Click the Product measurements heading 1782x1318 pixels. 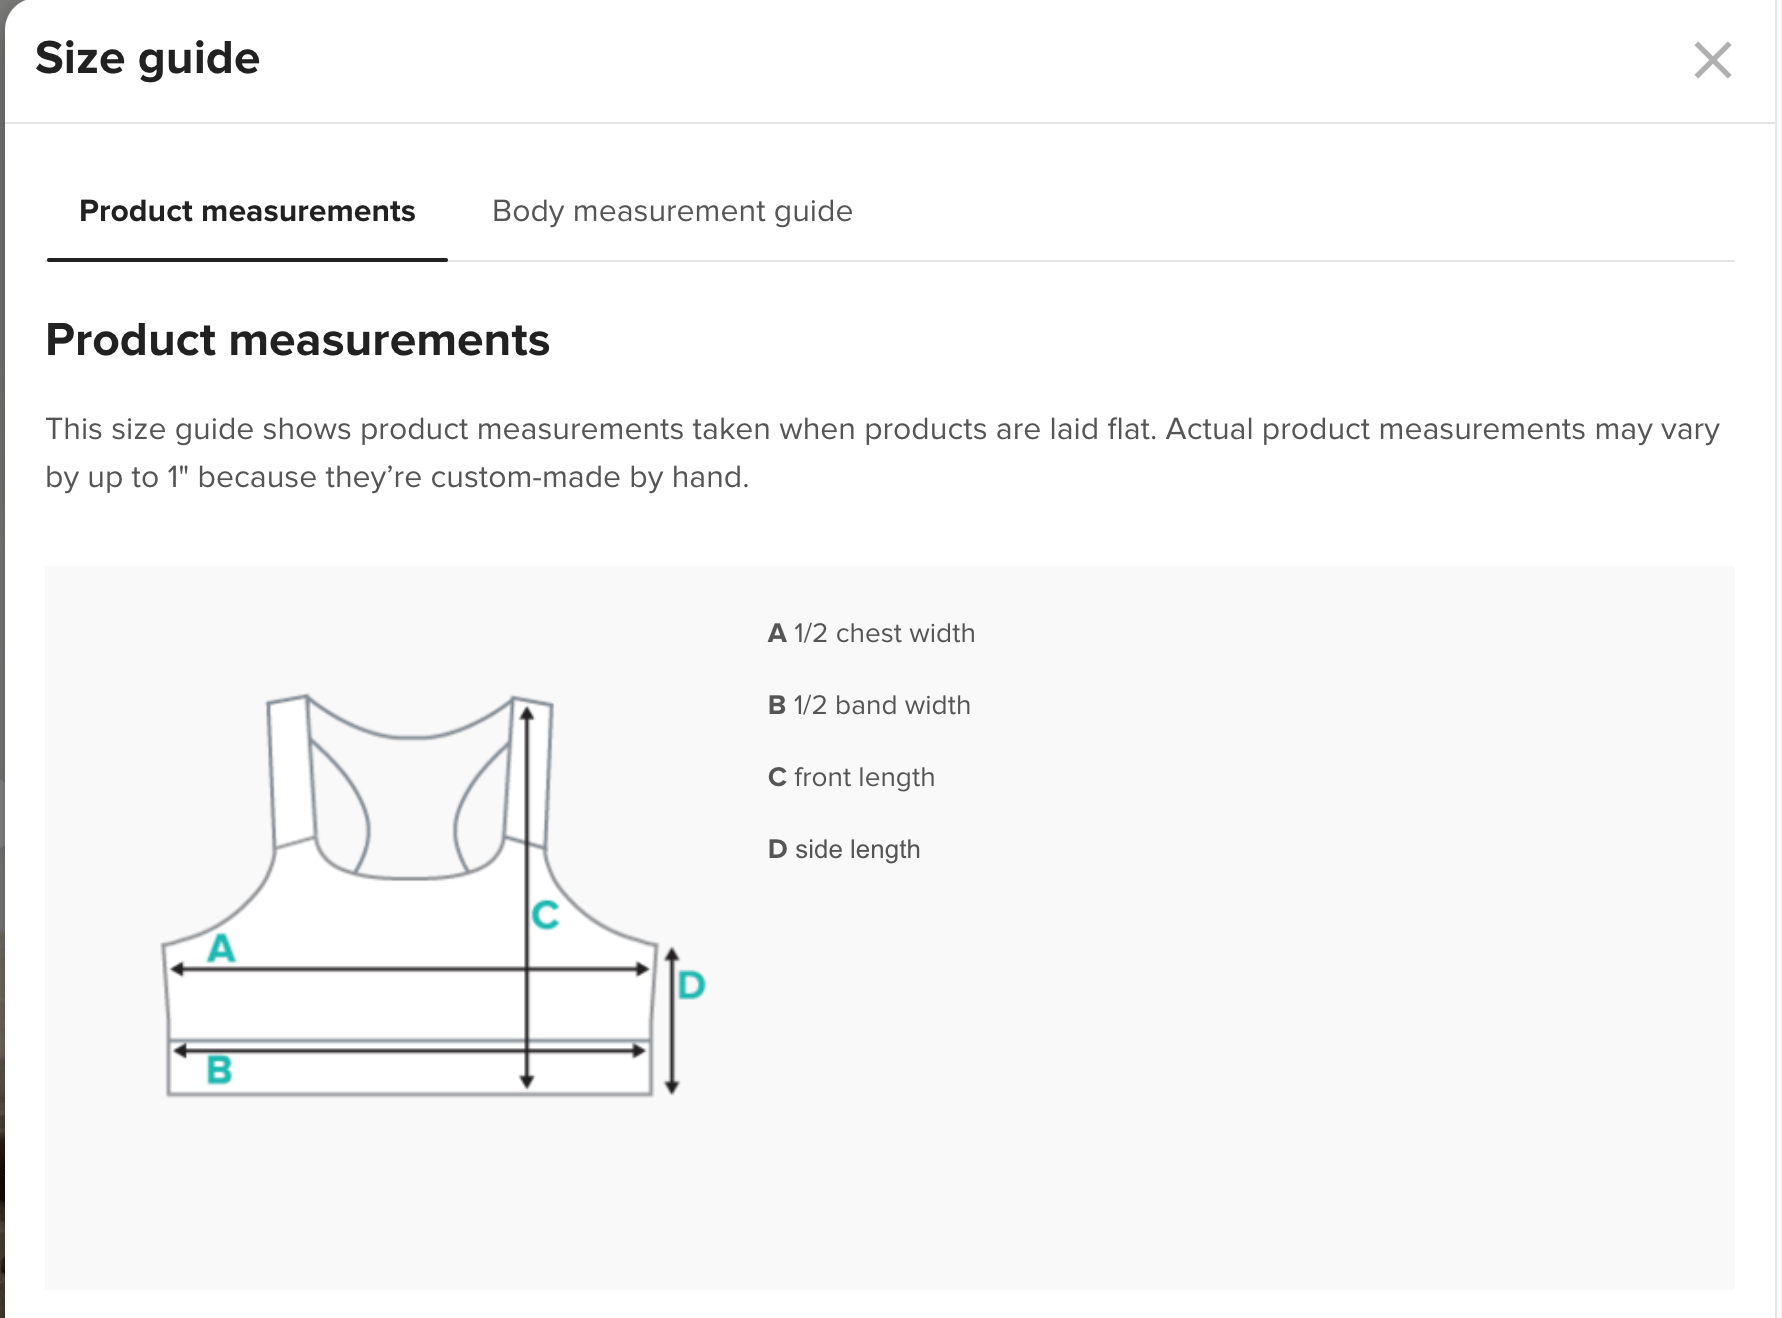[298, 340]
